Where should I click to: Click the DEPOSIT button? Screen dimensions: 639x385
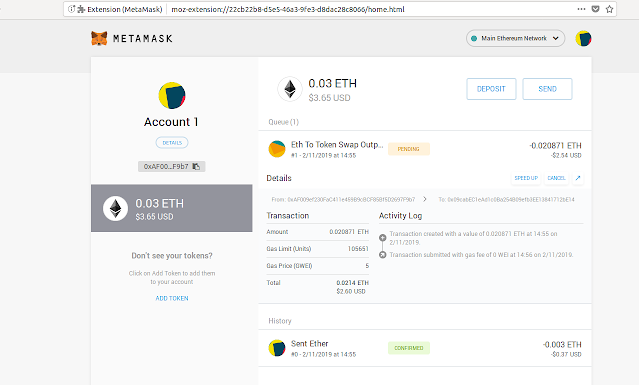click(491, 89)
